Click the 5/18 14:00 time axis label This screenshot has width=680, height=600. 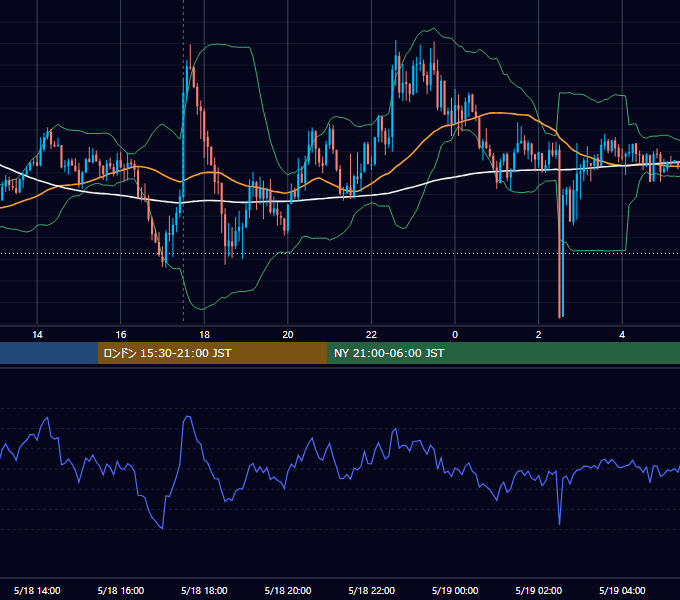tap(37, 590)
